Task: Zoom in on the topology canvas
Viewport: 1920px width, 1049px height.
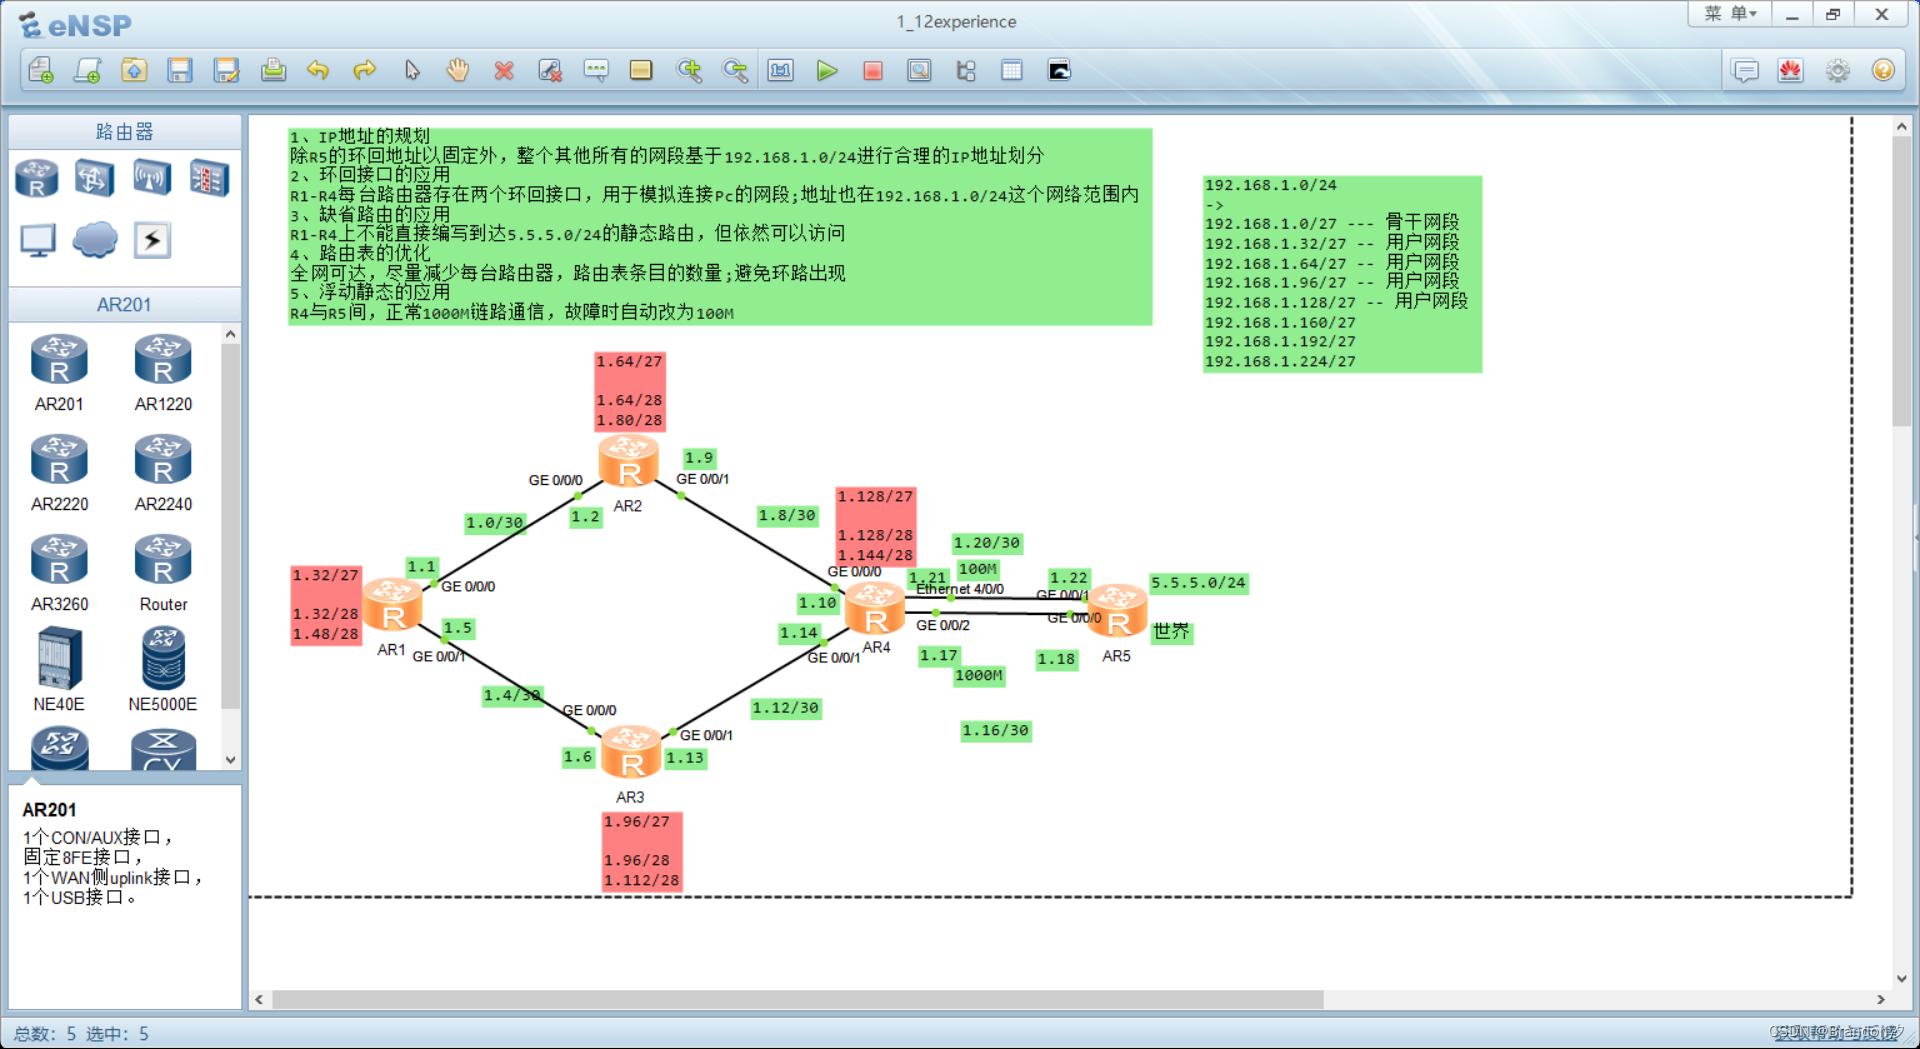Action: pos(689,70)
